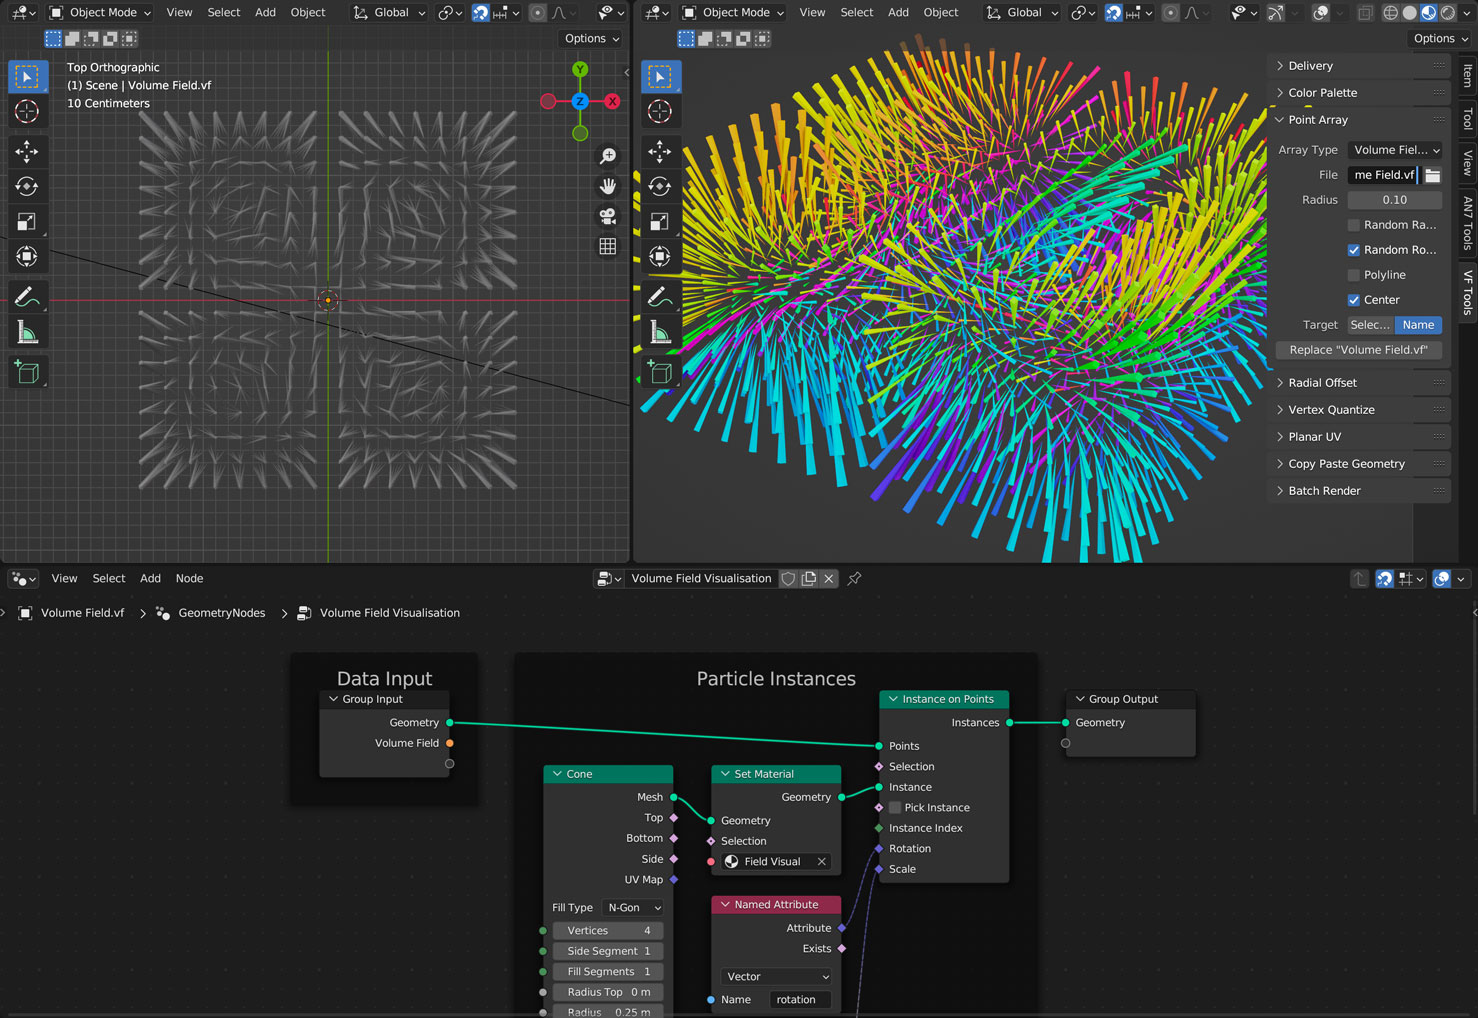The height and width of the screenshot is (1018, 1478).
Task: Select the Add Cube tool in left viewport
Action: (27, 373)
